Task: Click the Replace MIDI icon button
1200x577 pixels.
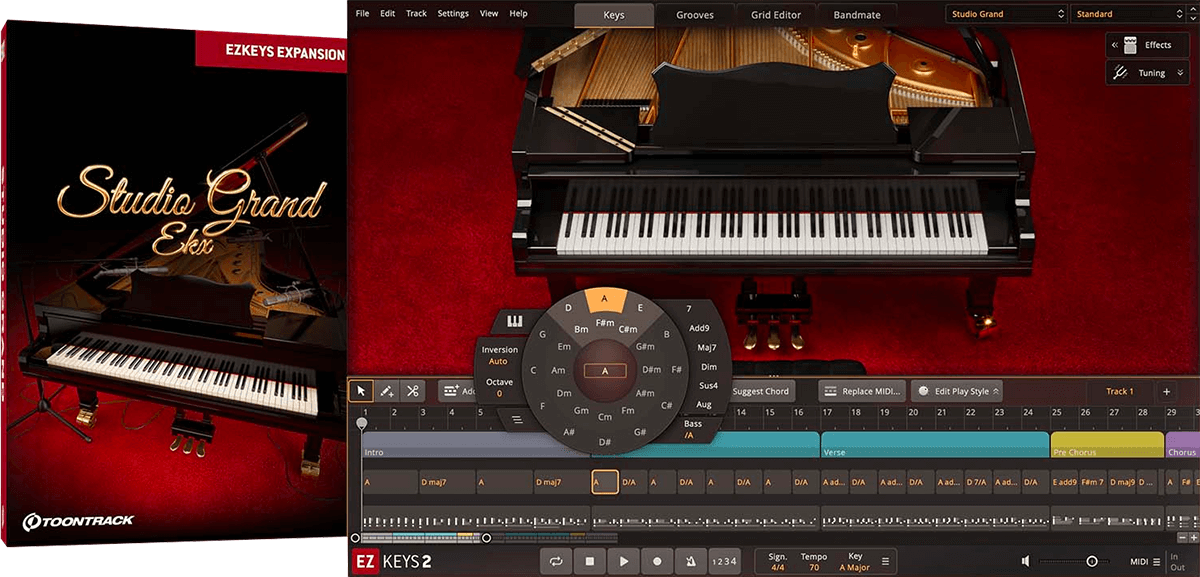Action: click(832, 391)
